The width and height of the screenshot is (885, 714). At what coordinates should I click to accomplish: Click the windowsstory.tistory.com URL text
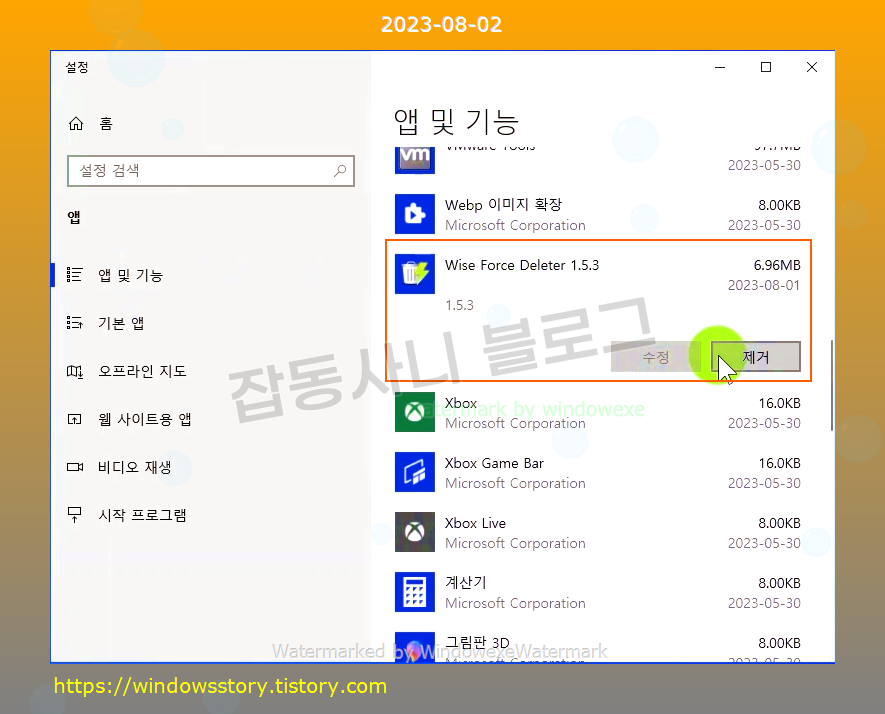point(220,686)
